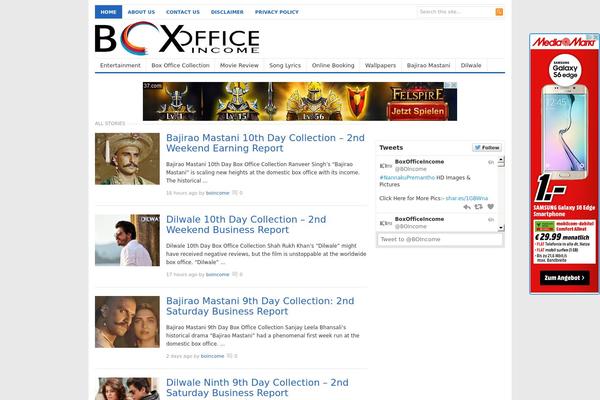Select Box Office Collection category

(180, 65)
